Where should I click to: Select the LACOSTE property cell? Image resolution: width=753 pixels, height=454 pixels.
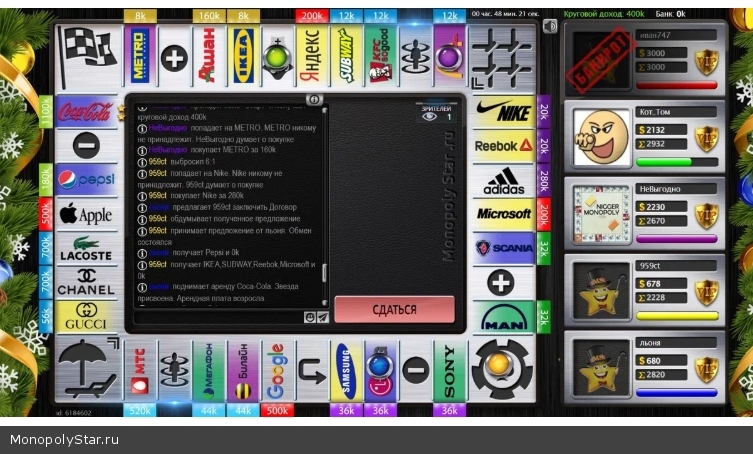point(86,248)
